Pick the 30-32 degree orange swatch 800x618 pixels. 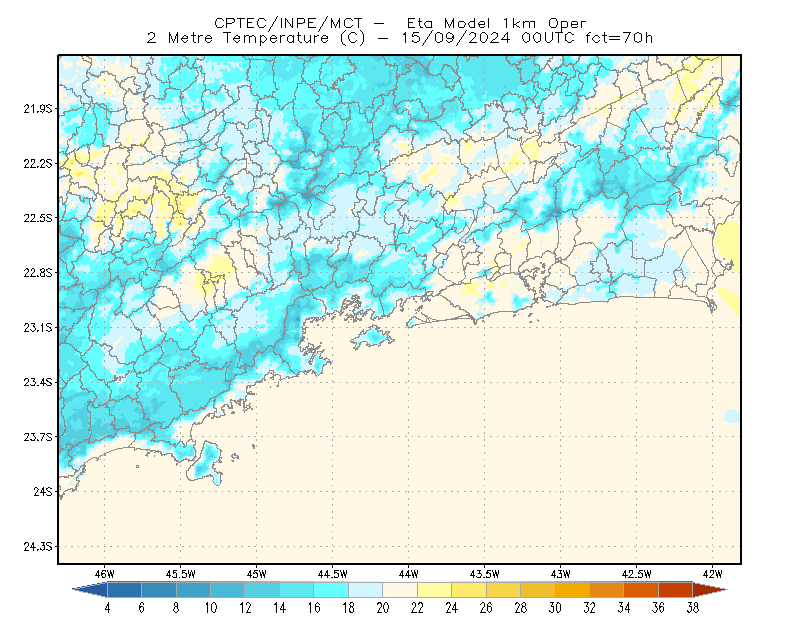tap(572, 590)
